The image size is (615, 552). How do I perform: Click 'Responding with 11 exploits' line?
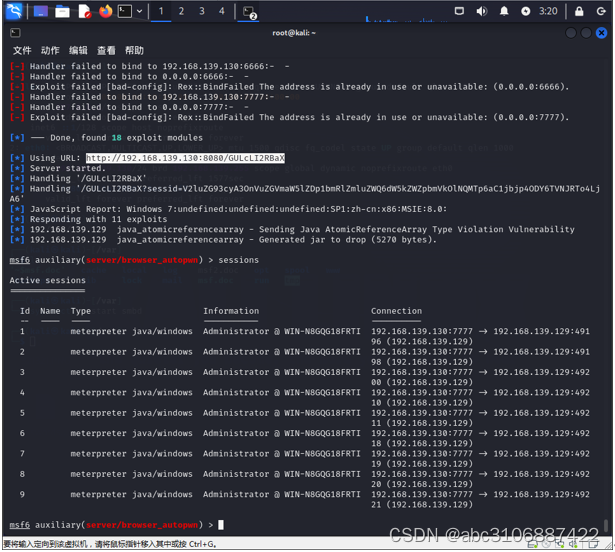[x=98, y=219]
